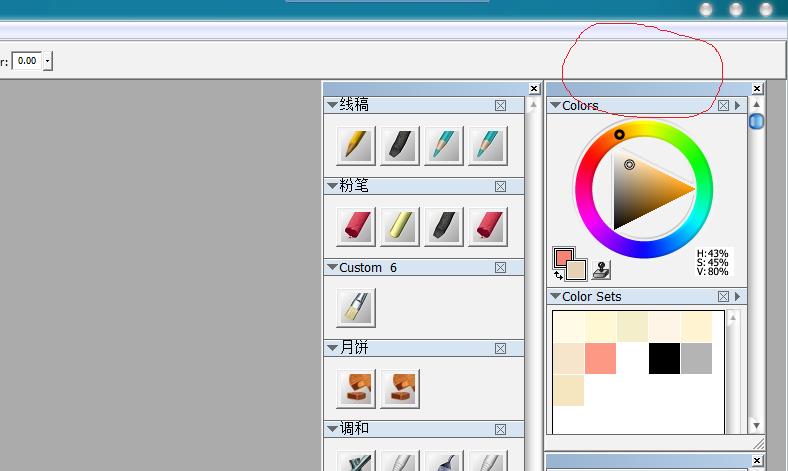Select the black marker brush in 线稿
This screenshot has height=471, width=788.
(x=400, y=146)
